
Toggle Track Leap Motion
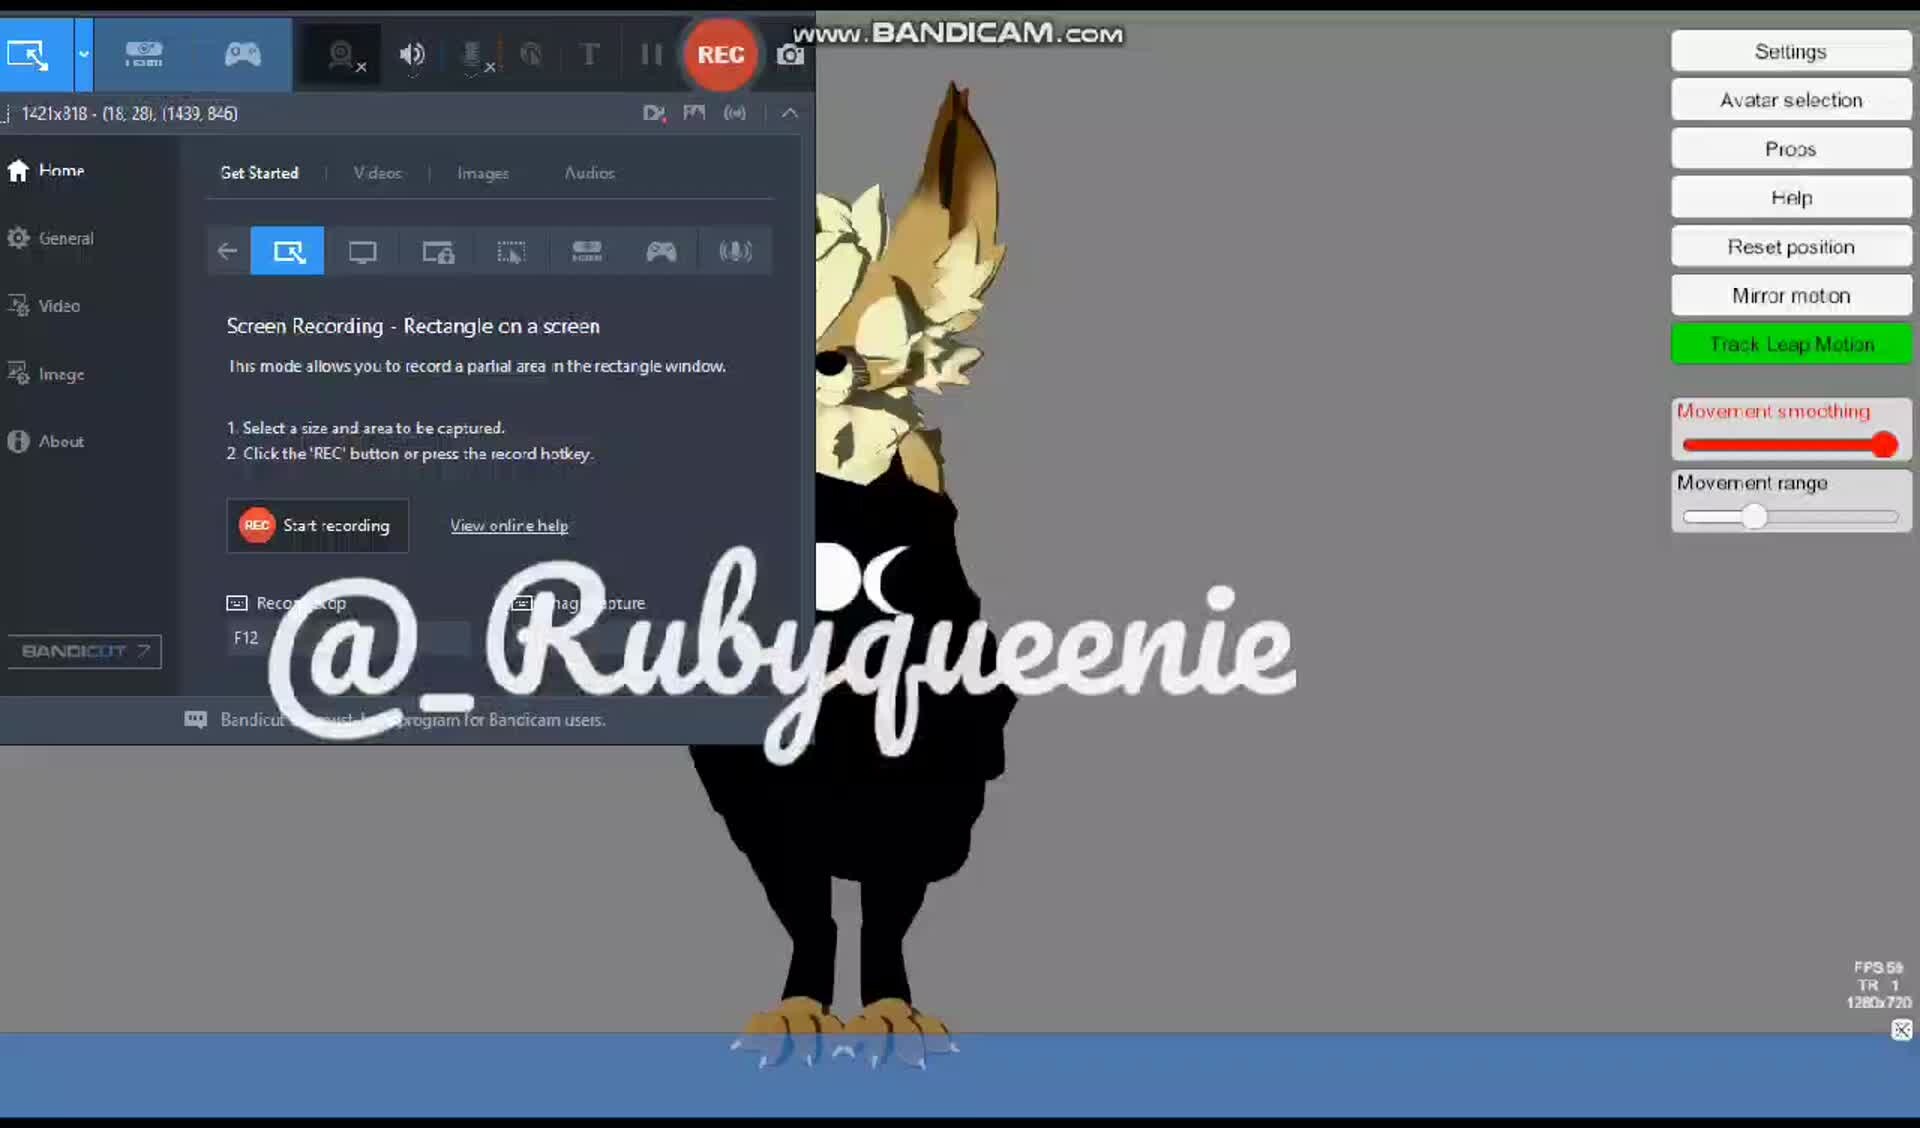click(1790, 344)
